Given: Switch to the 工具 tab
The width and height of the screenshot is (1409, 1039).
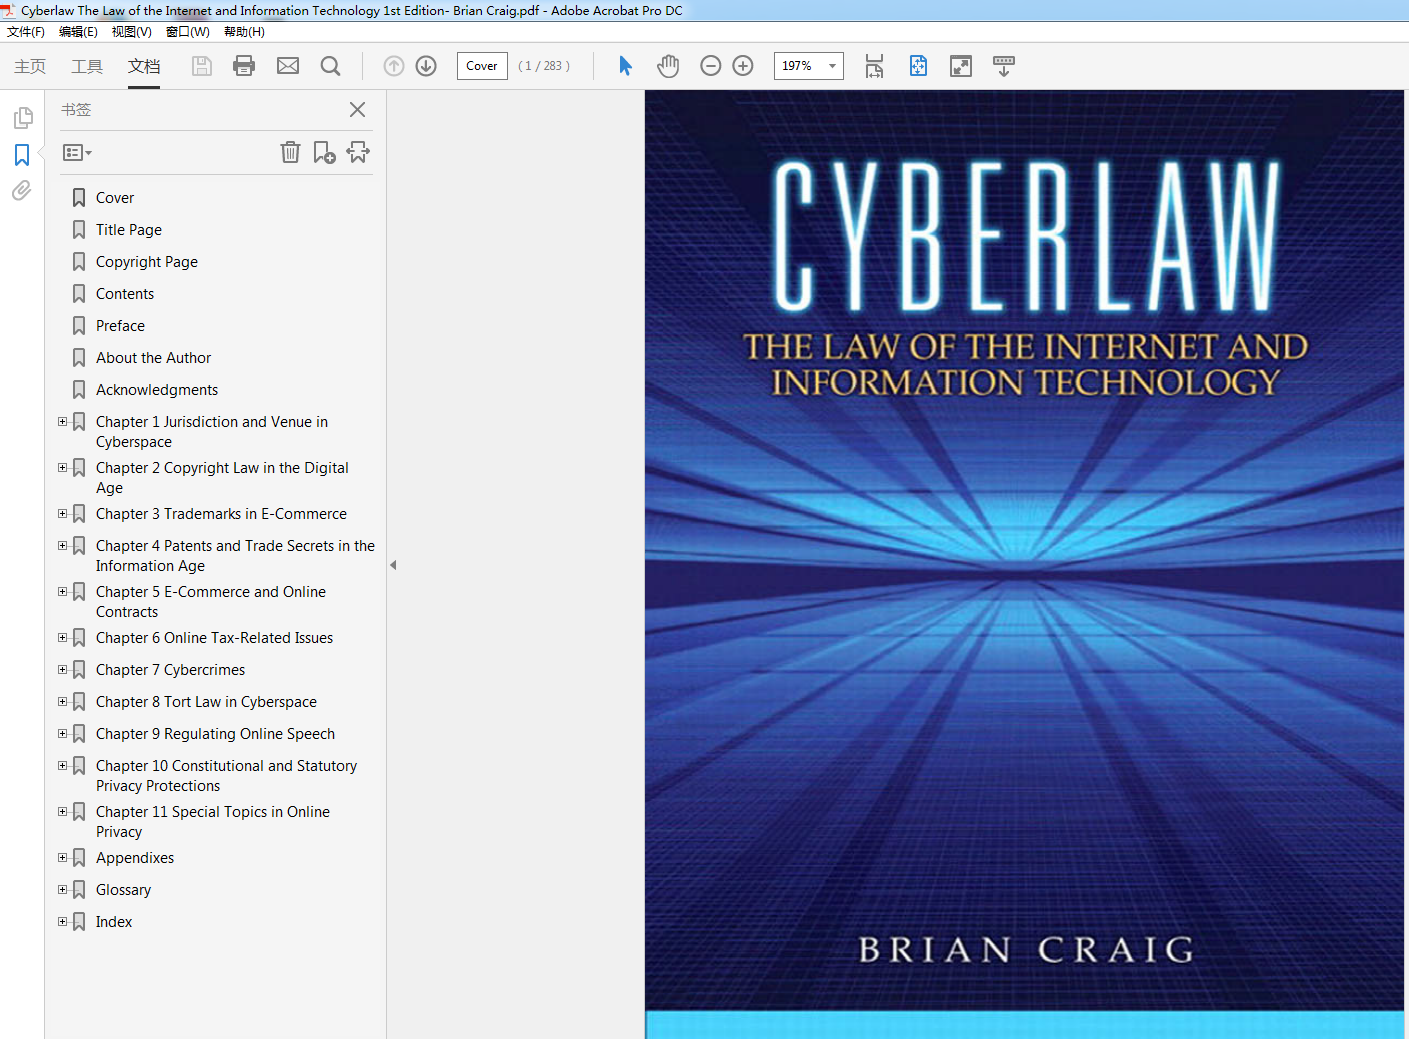Looking at the screenshot, I should click(x=87, y=66).
